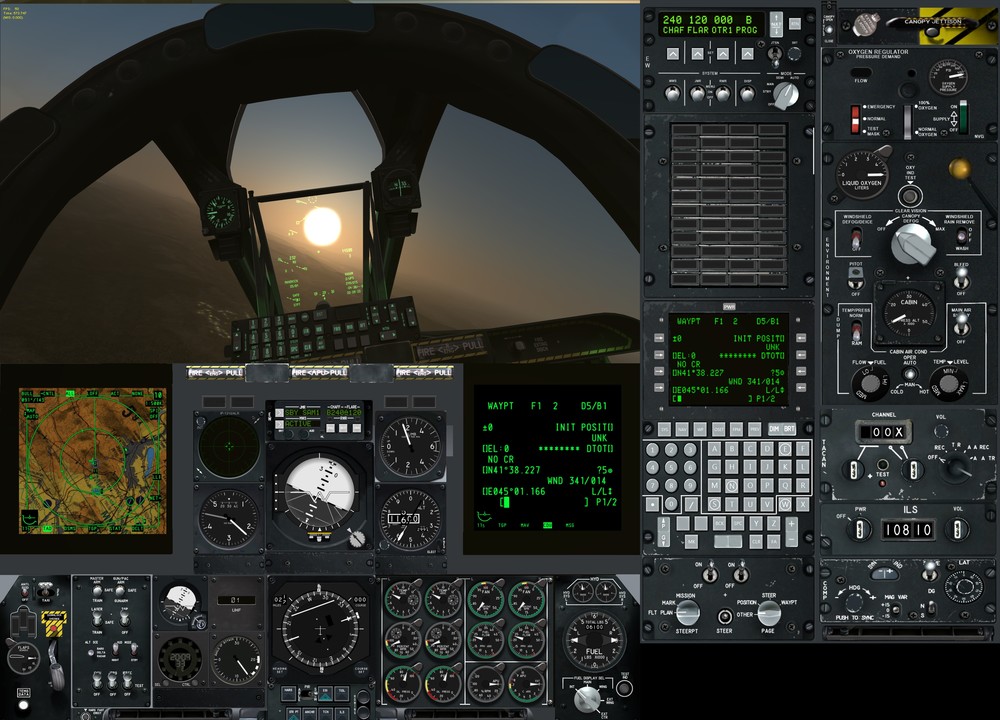Click the ILS frequency window showing 108 10
1000x720 pixels.
click(908, 529)
